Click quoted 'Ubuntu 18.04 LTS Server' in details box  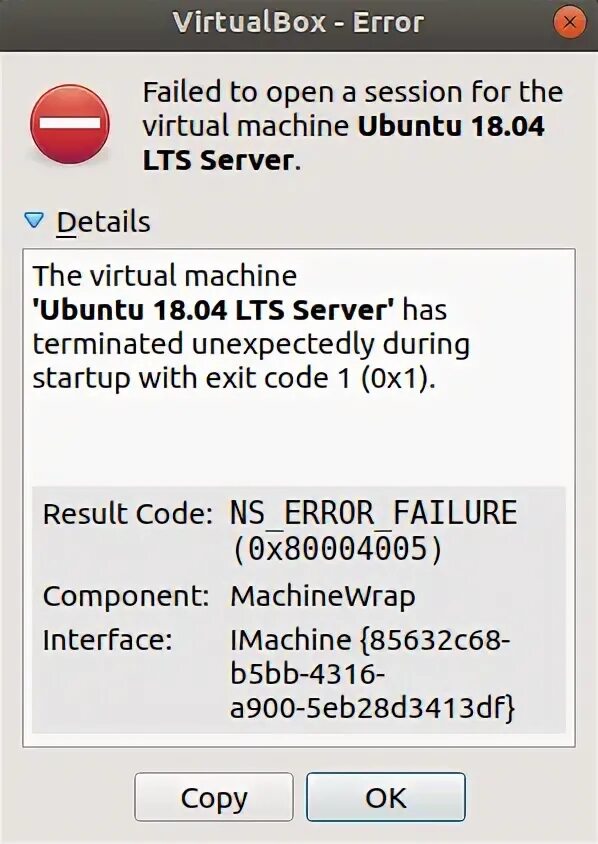coord(214,310)
